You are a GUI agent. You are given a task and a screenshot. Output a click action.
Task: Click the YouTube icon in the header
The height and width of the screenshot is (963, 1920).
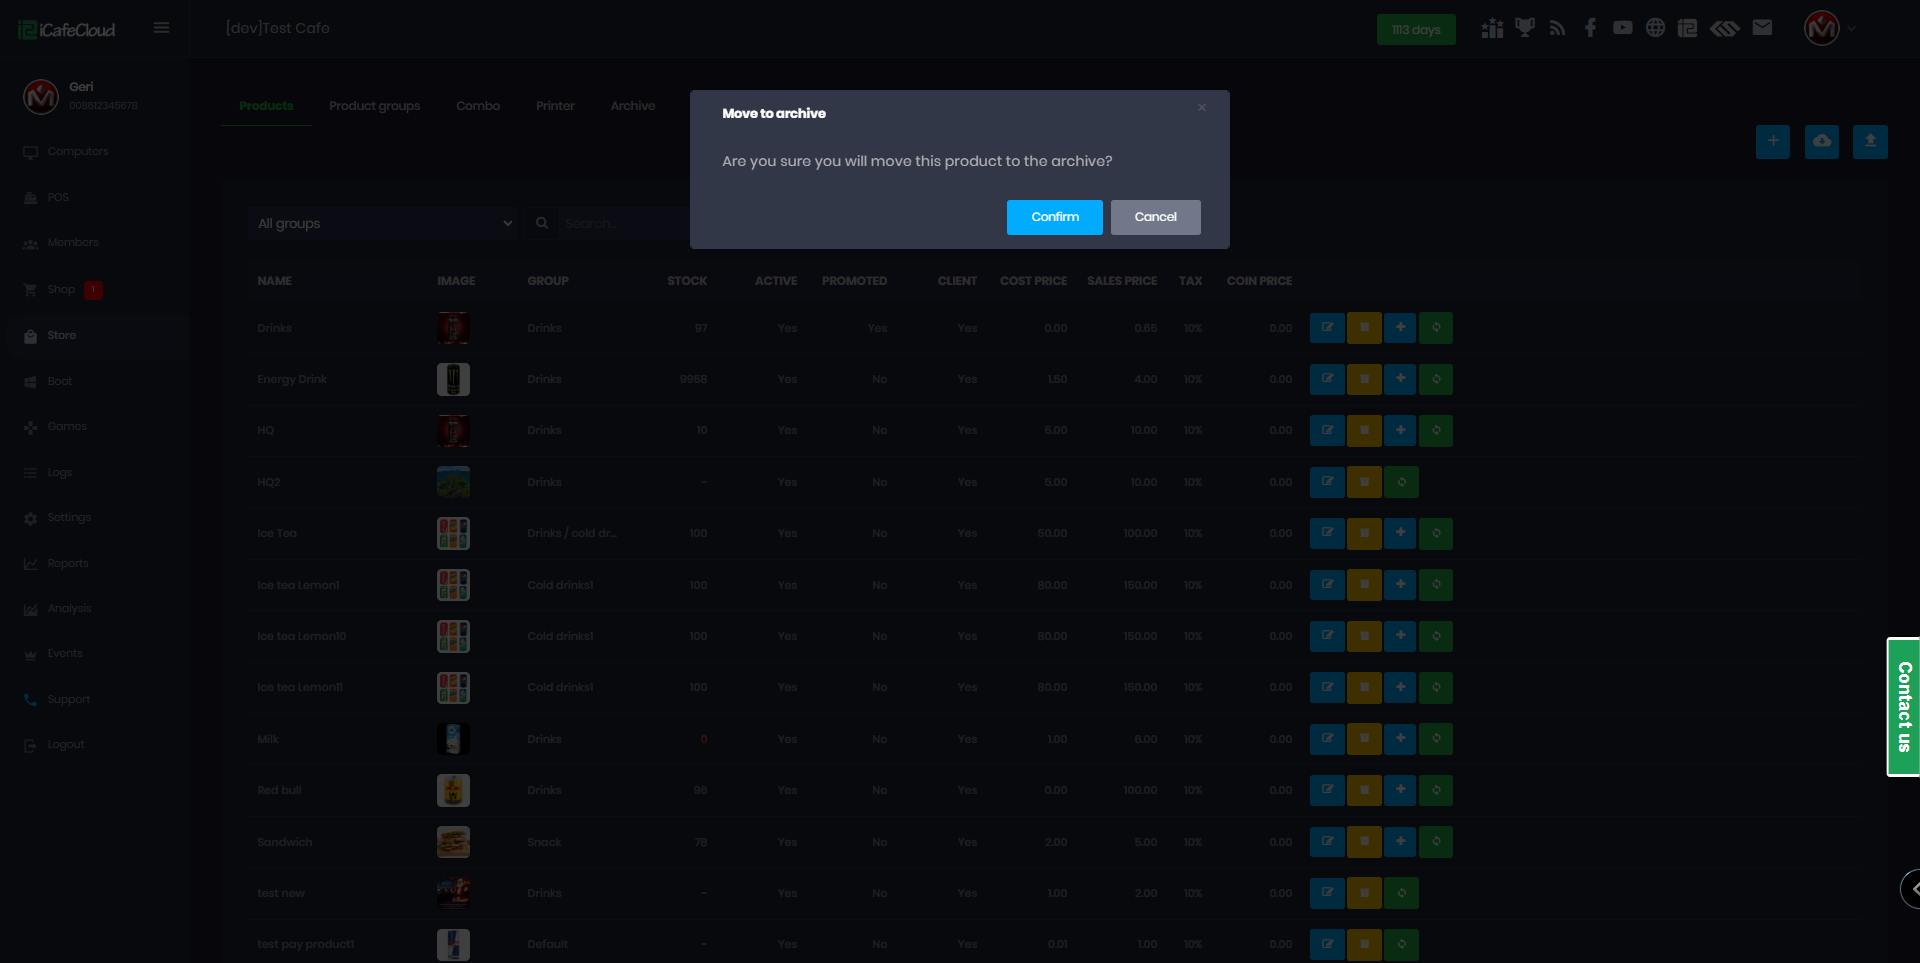[1622, 28]
